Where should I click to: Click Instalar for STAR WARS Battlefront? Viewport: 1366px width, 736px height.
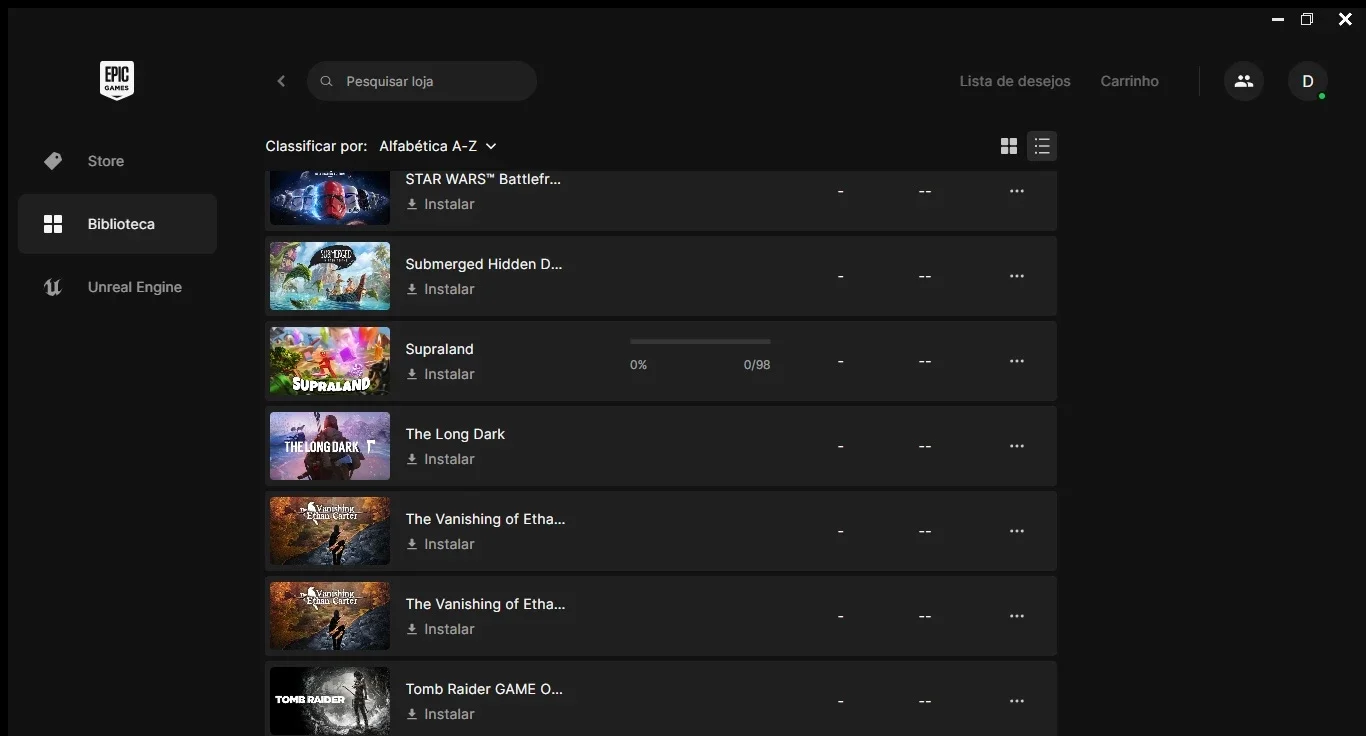point(440,204)
